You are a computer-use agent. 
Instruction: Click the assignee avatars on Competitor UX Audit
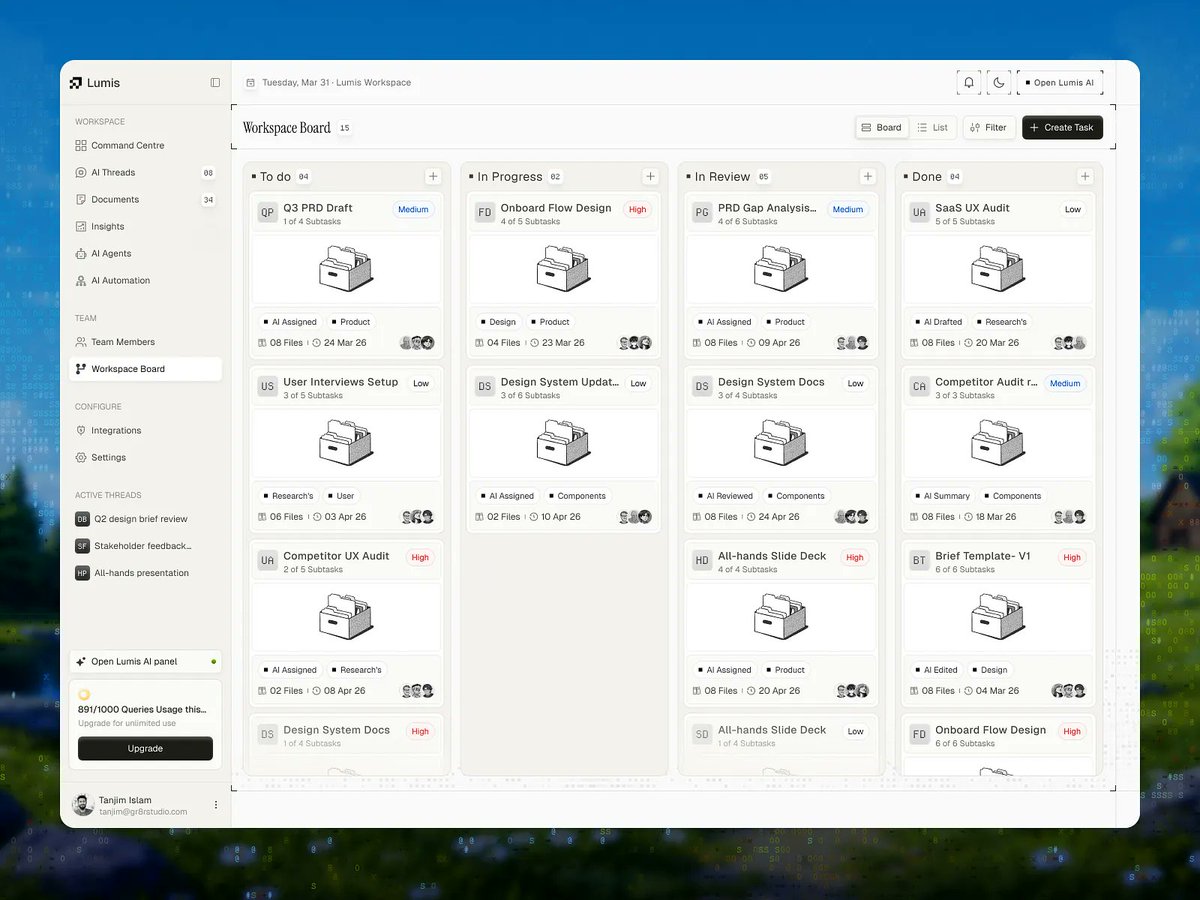point(418,691)
